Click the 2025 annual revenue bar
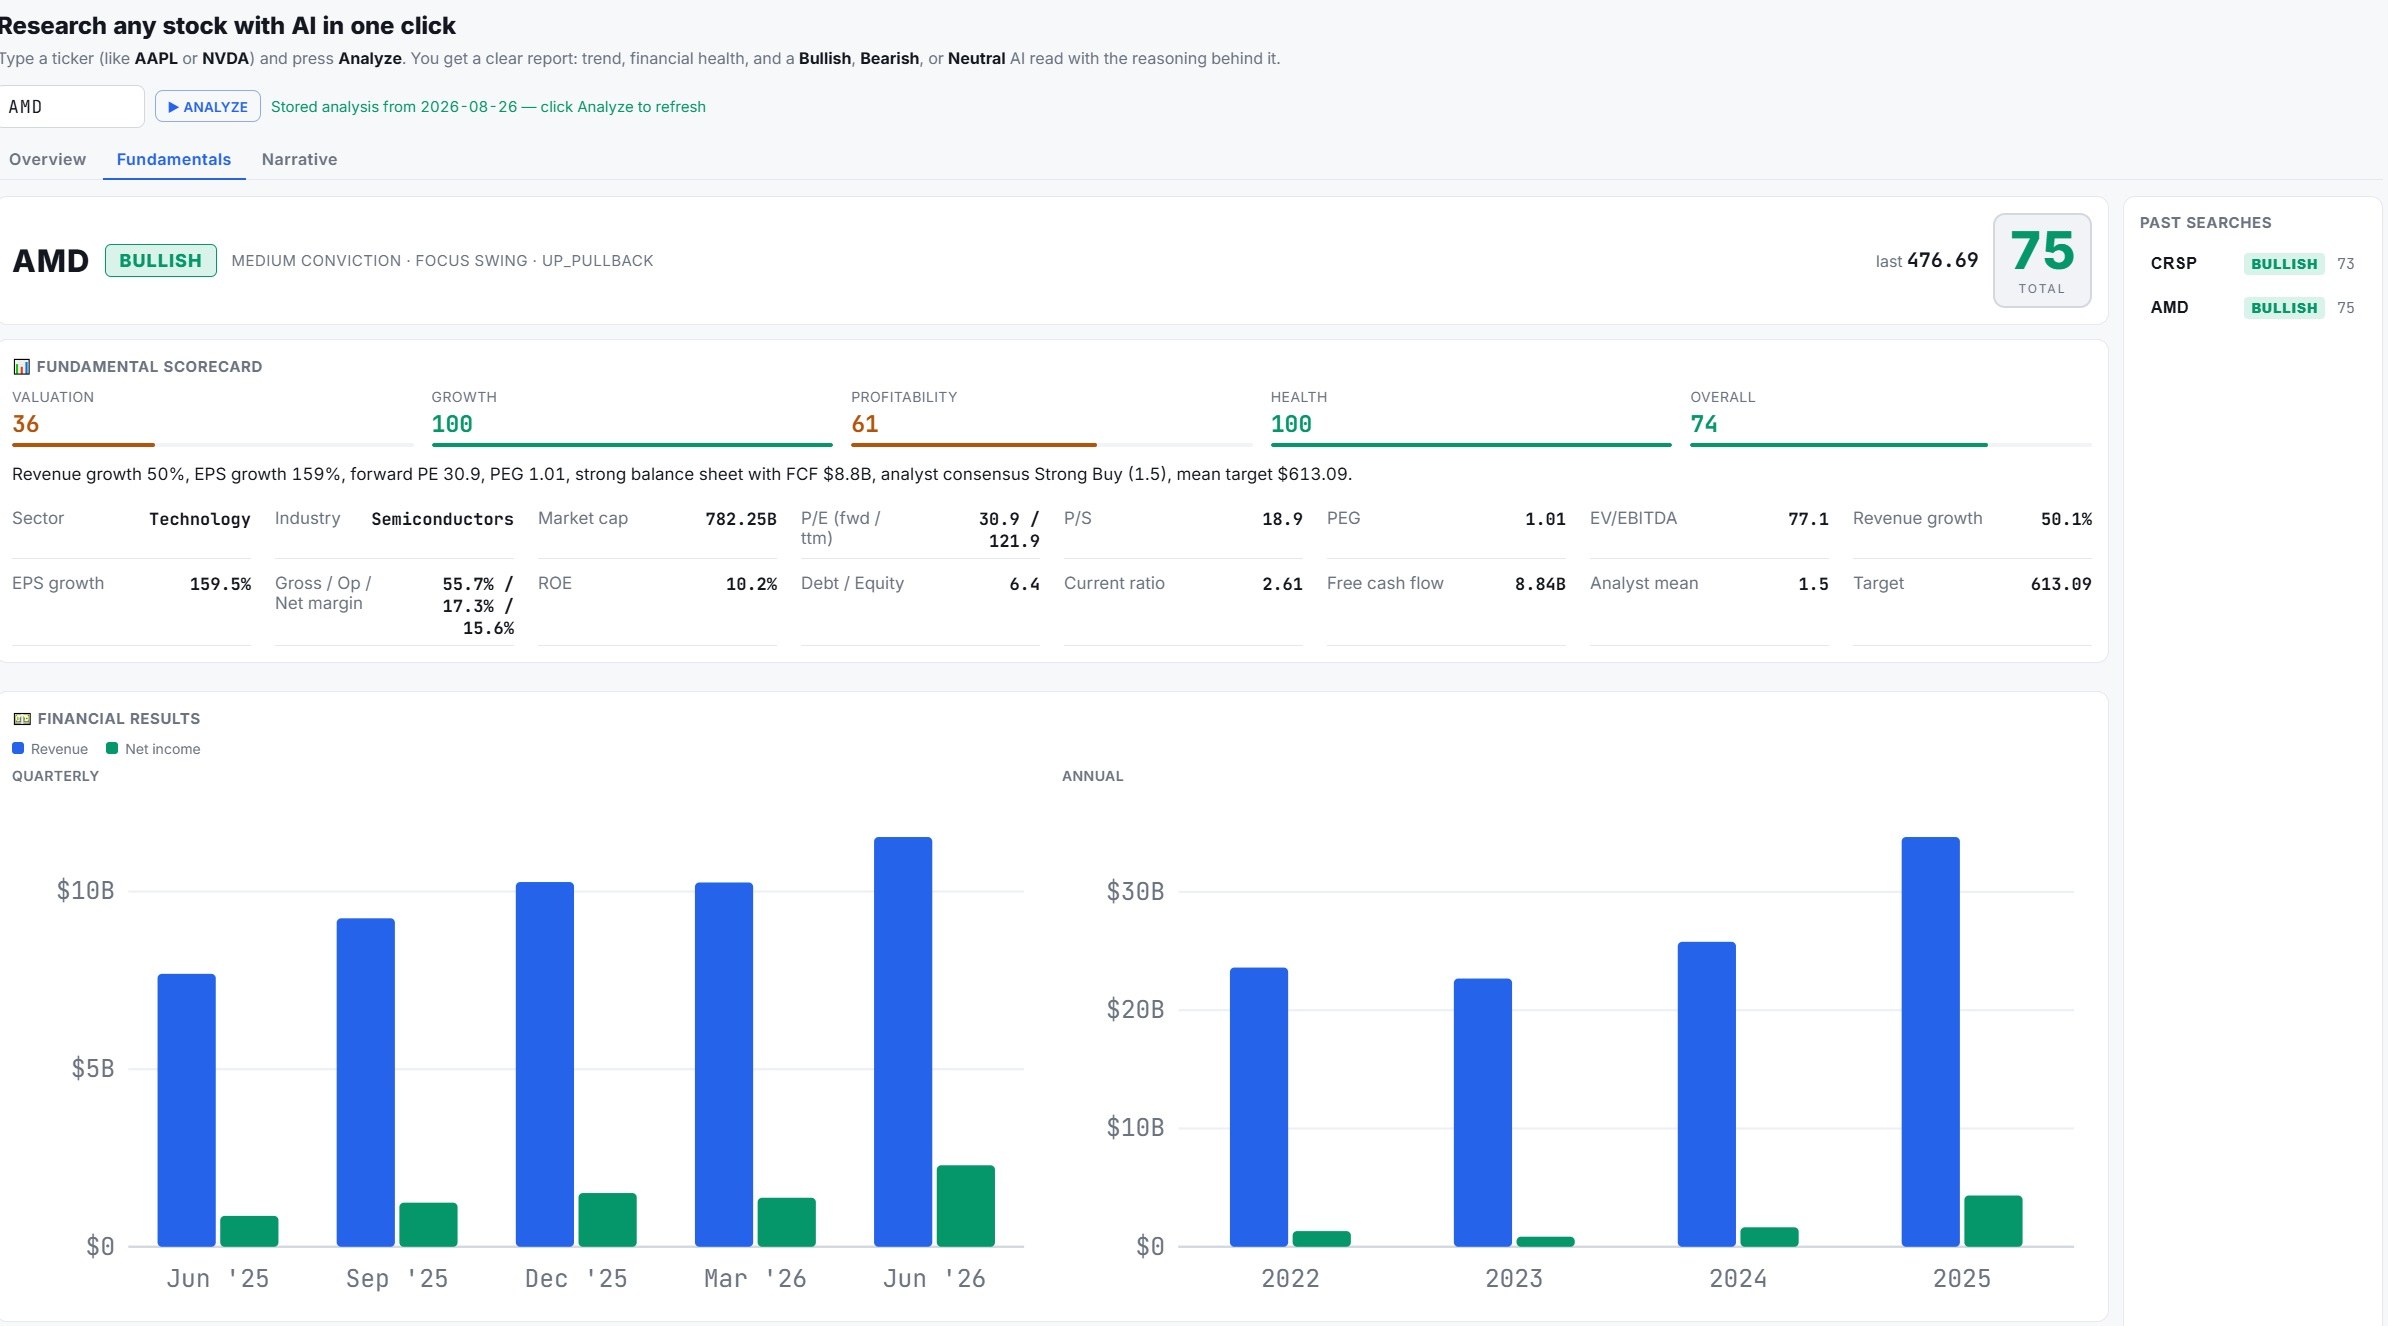The width and height of the screenshot is (2388, 1326). tap(1930, 1042)
